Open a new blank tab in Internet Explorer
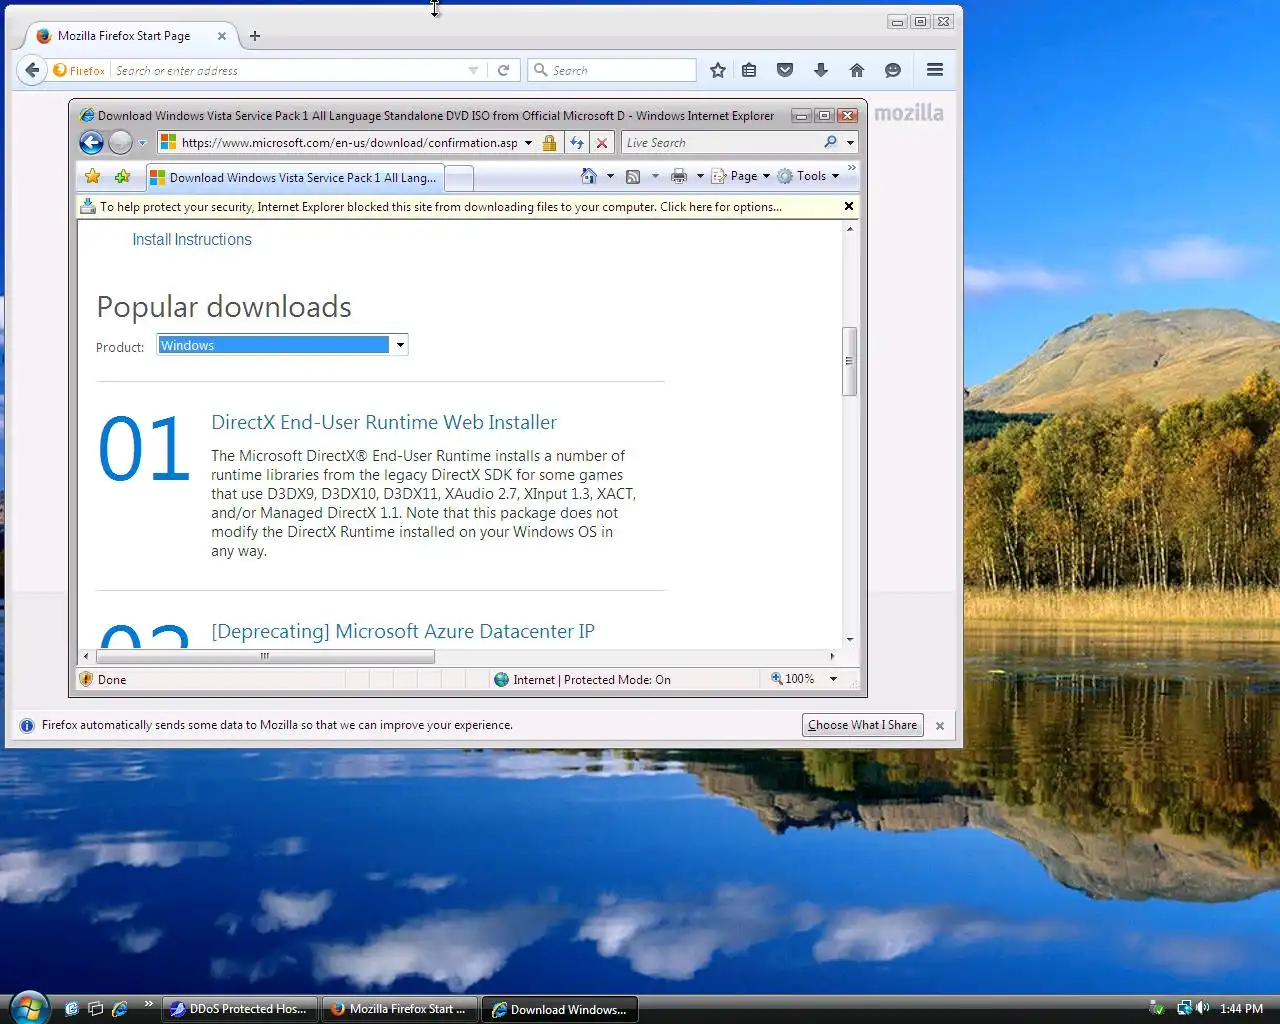Screen dimensions: 1280x1024 [x=459, y=179]
